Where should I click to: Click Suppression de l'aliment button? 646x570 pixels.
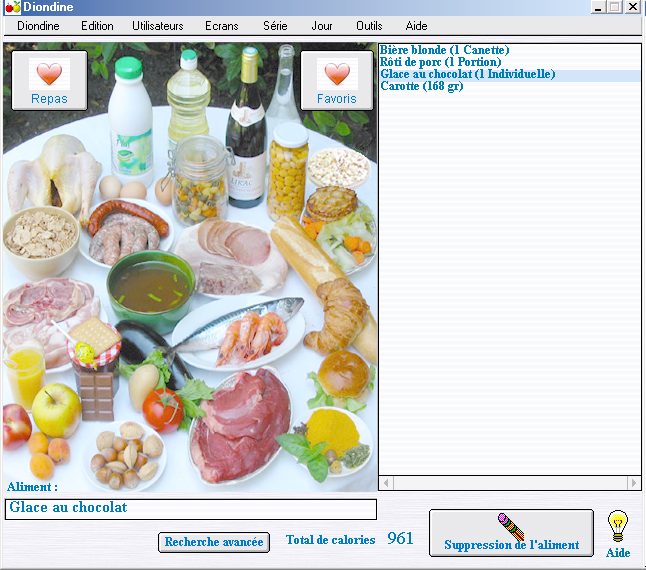(511, 533)
